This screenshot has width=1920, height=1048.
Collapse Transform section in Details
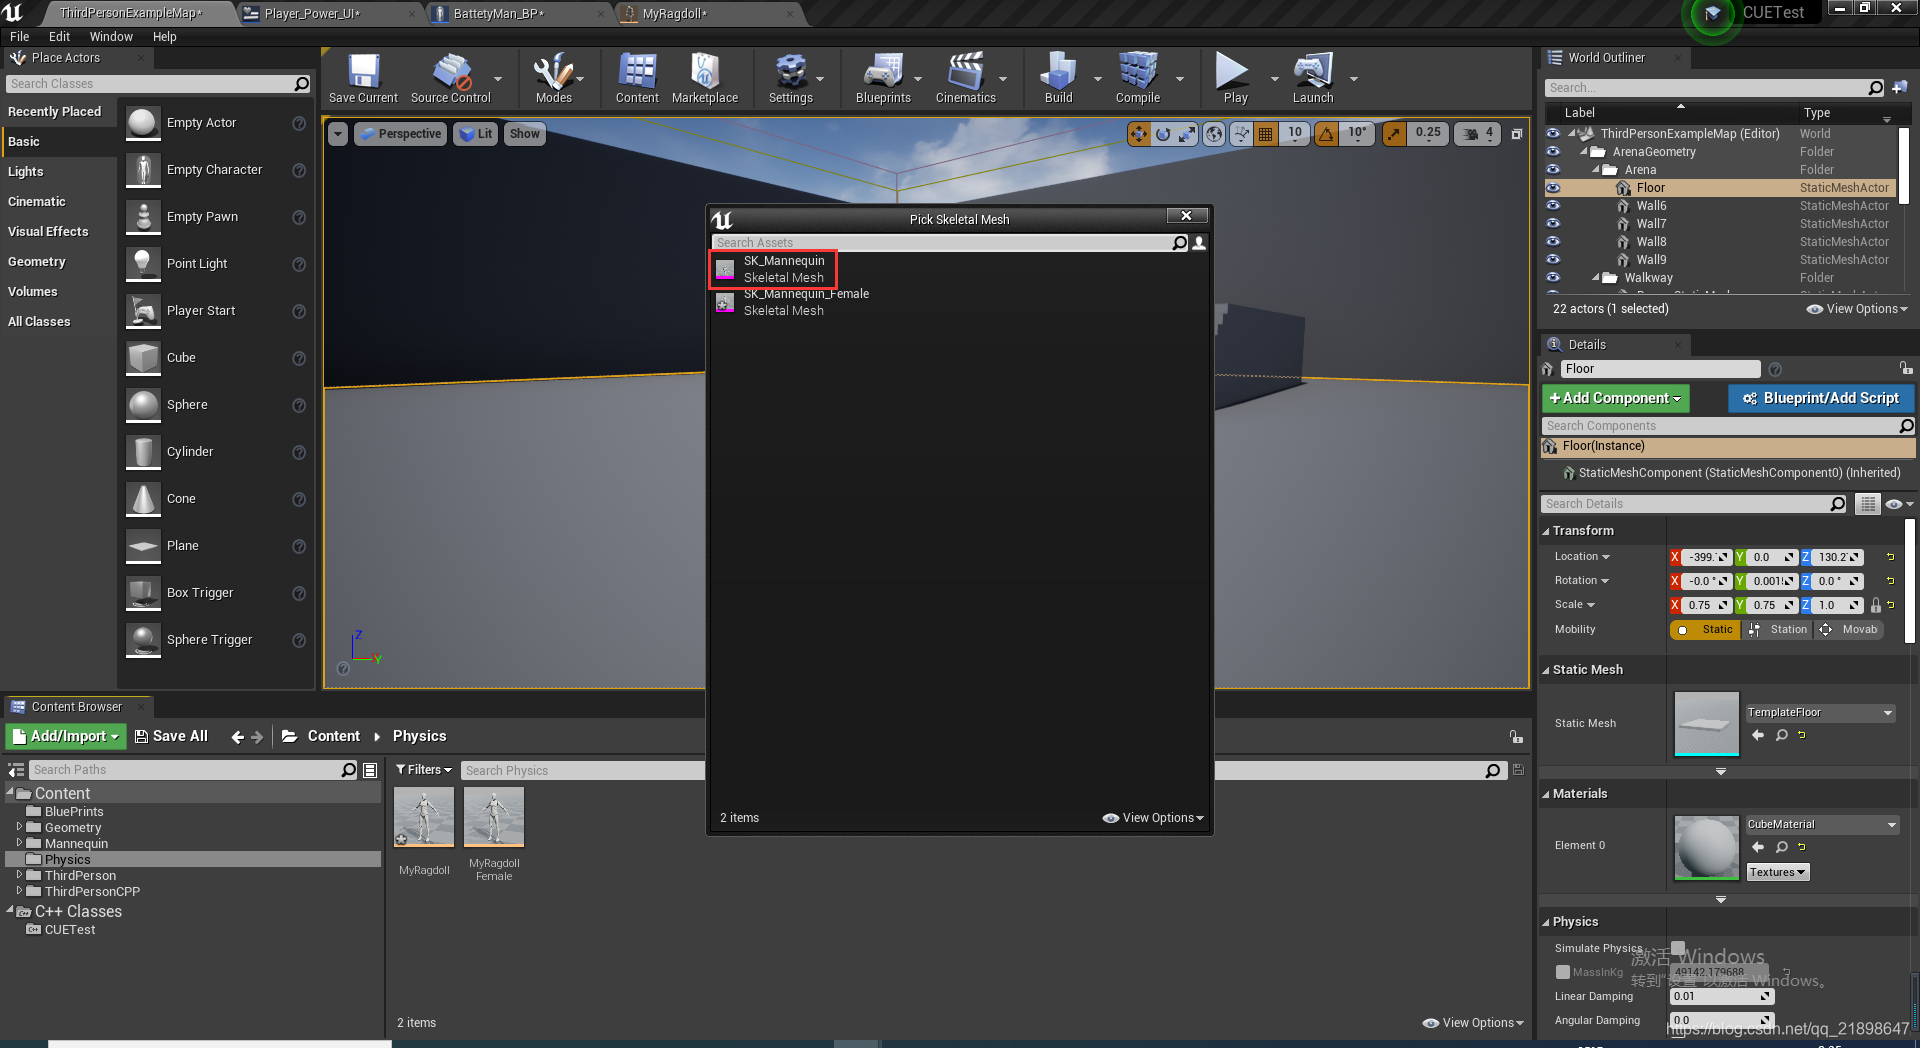[1546, 531]
